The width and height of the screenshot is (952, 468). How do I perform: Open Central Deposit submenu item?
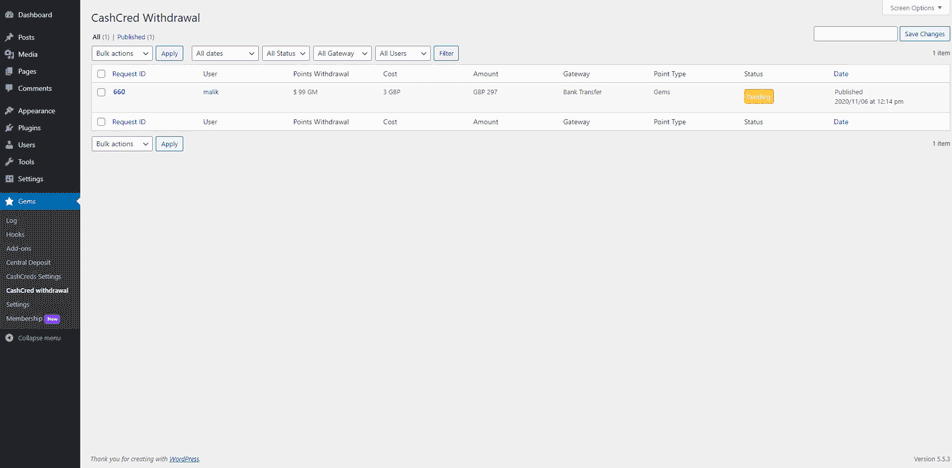click(x=28, y=262)
